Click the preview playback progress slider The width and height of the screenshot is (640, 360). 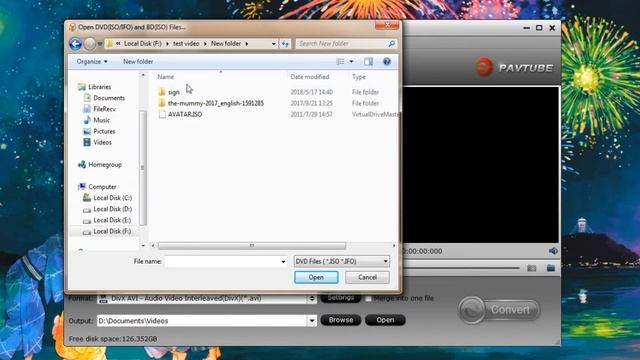coord(461,268)
